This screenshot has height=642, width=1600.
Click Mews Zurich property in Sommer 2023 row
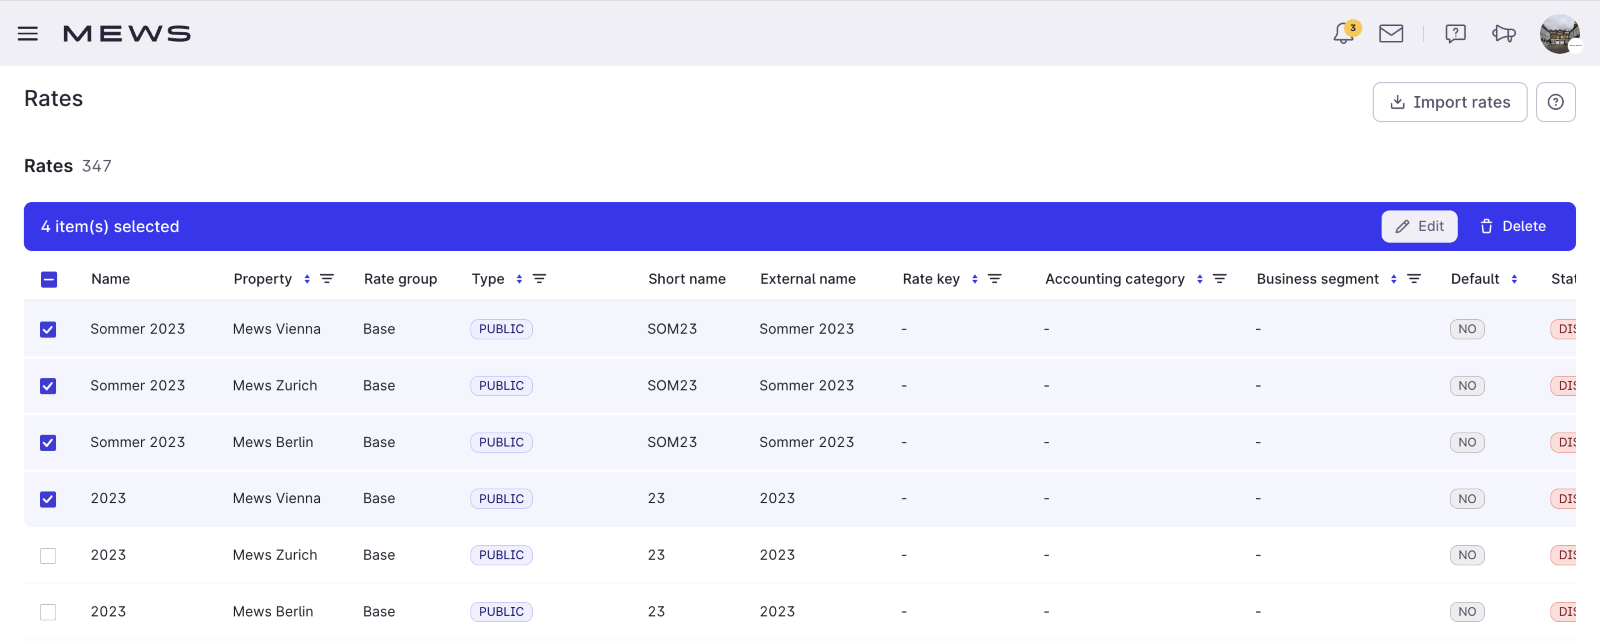[x=275, y=385]
